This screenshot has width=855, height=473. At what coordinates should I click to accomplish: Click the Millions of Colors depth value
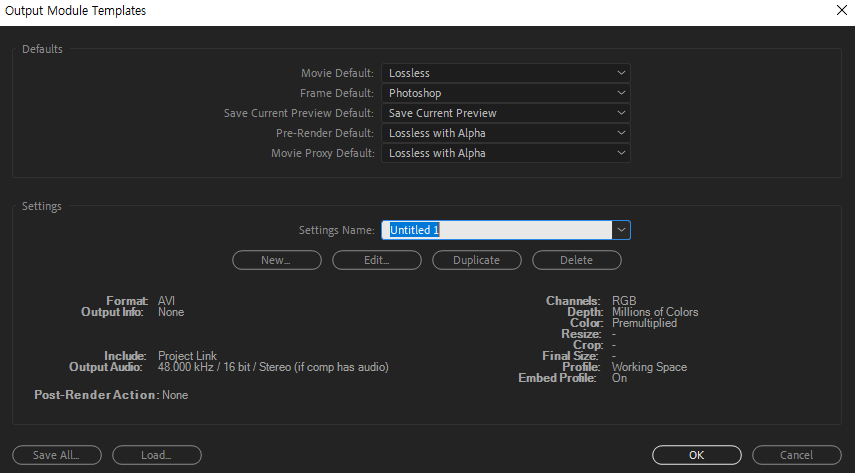(655, 312)
